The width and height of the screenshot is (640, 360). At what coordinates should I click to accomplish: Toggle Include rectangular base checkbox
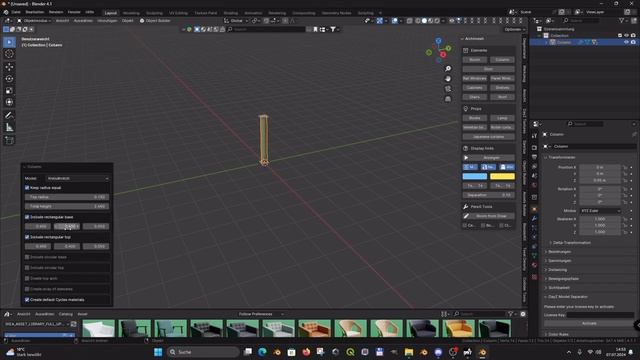27,217
